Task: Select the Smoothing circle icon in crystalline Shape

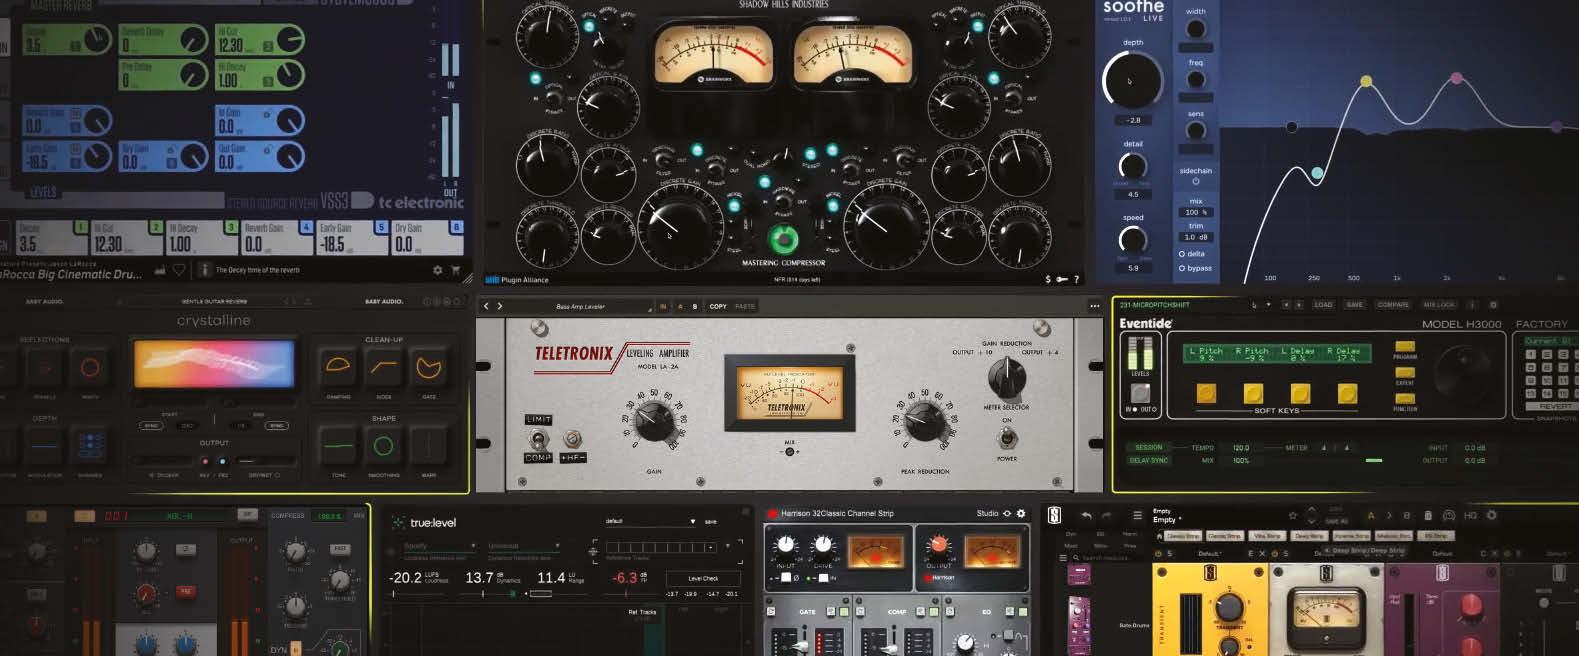Action: (x=383, y=445)
